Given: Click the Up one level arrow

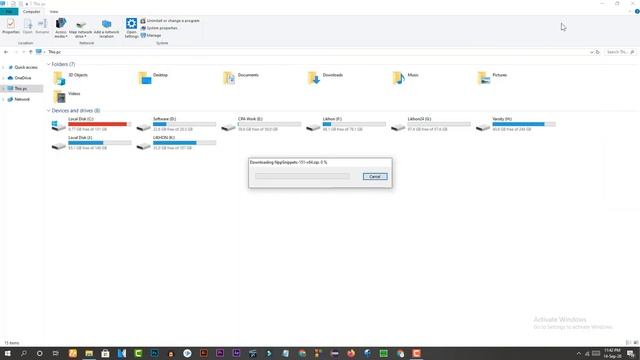Looking at the screenshot, I should pos(30,52).
